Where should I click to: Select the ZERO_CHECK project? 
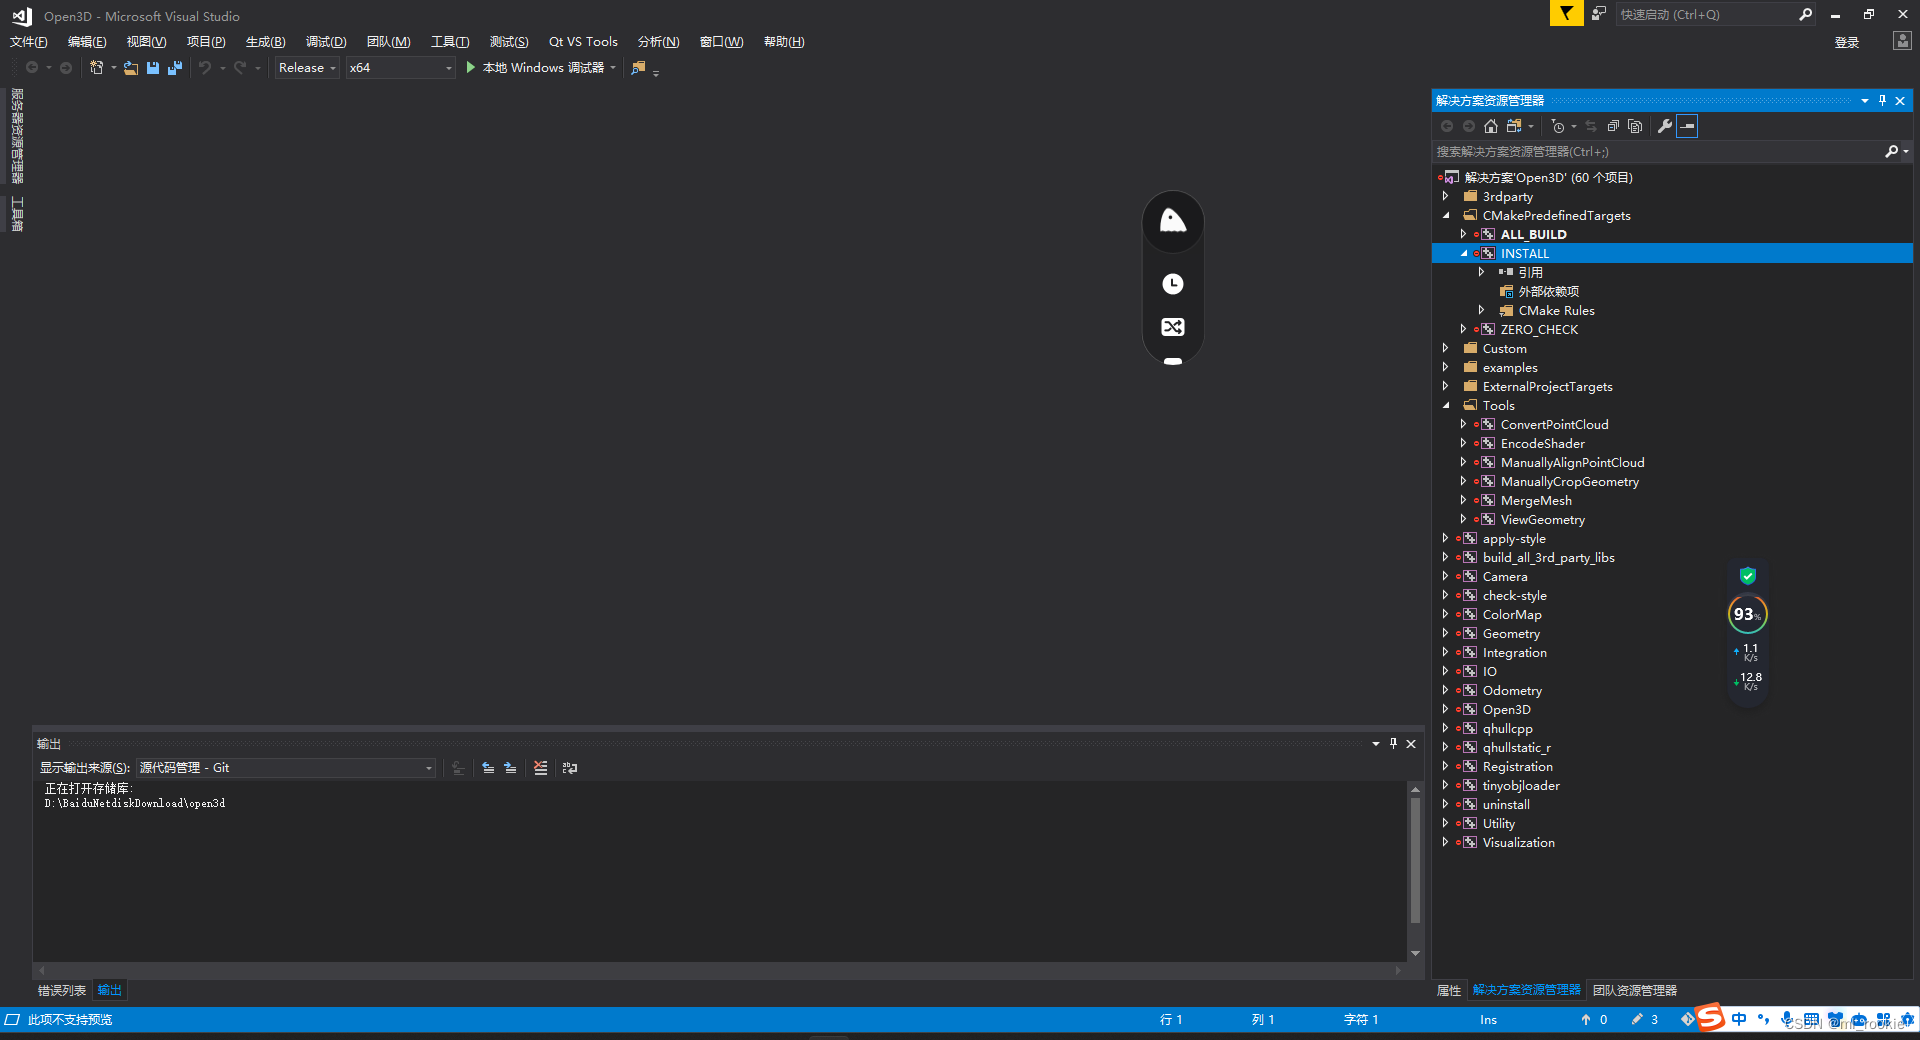pyautogui.click(x=1539, y=330)
